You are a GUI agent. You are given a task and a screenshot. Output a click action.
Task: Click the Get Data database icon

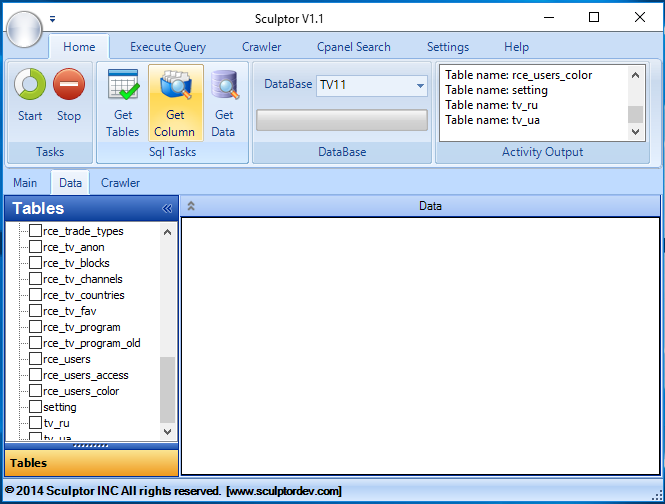(224, 88)
